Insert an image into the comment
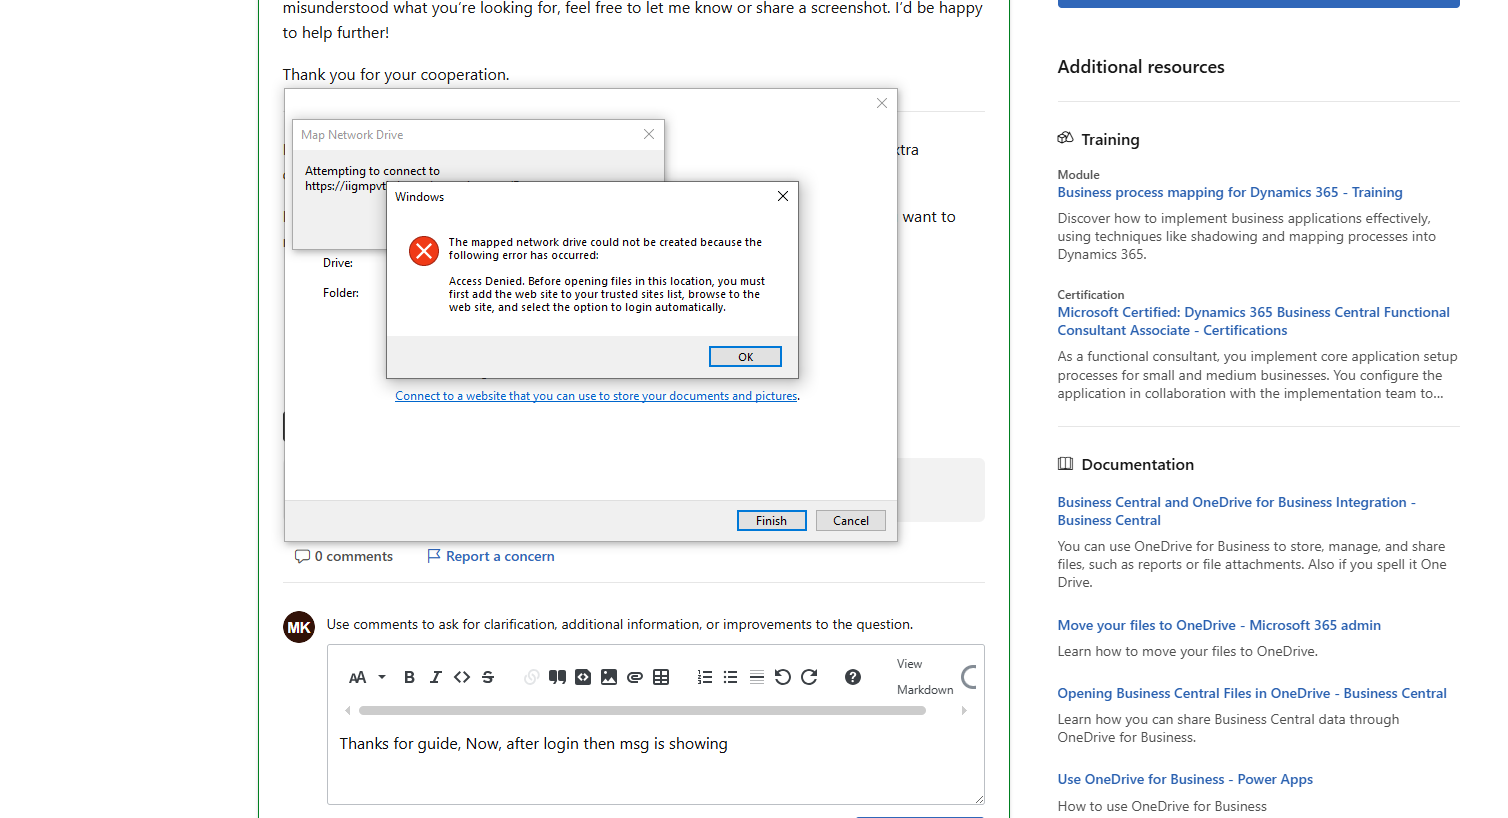 click(x=609, y=677)
